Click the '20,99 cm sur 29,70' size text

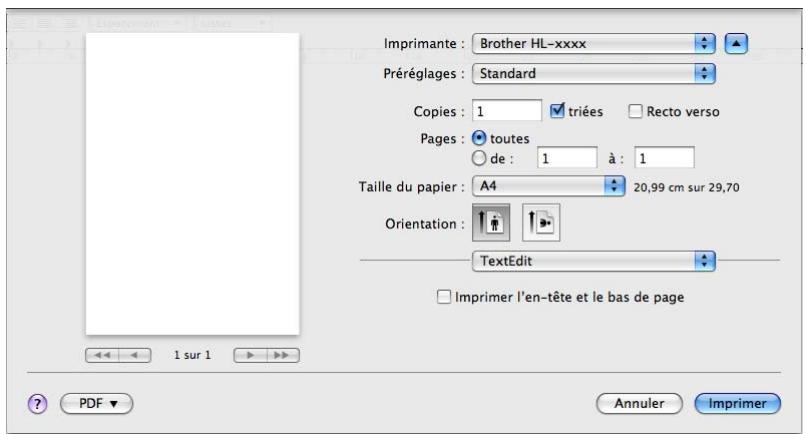pyautogui.click(x=686, y=188)
